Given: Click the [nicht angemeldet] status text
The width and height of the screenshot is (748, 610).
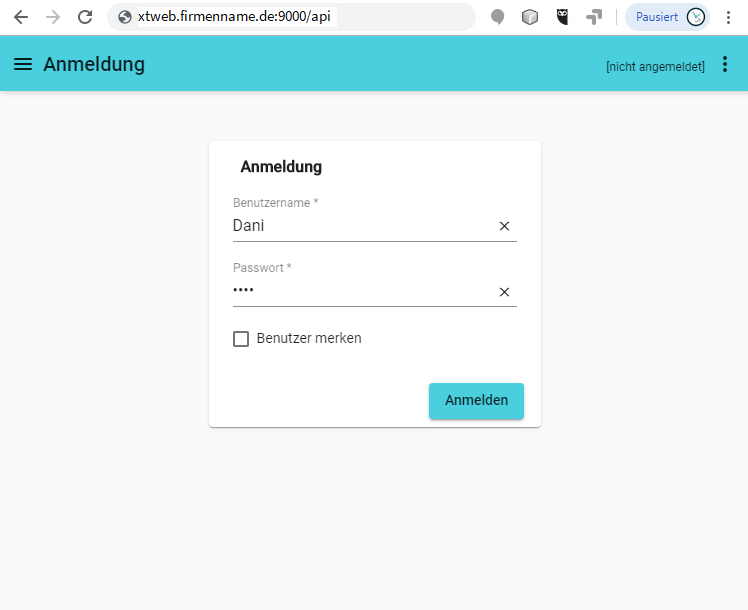Looking at the screenshot, I should 655,67.
